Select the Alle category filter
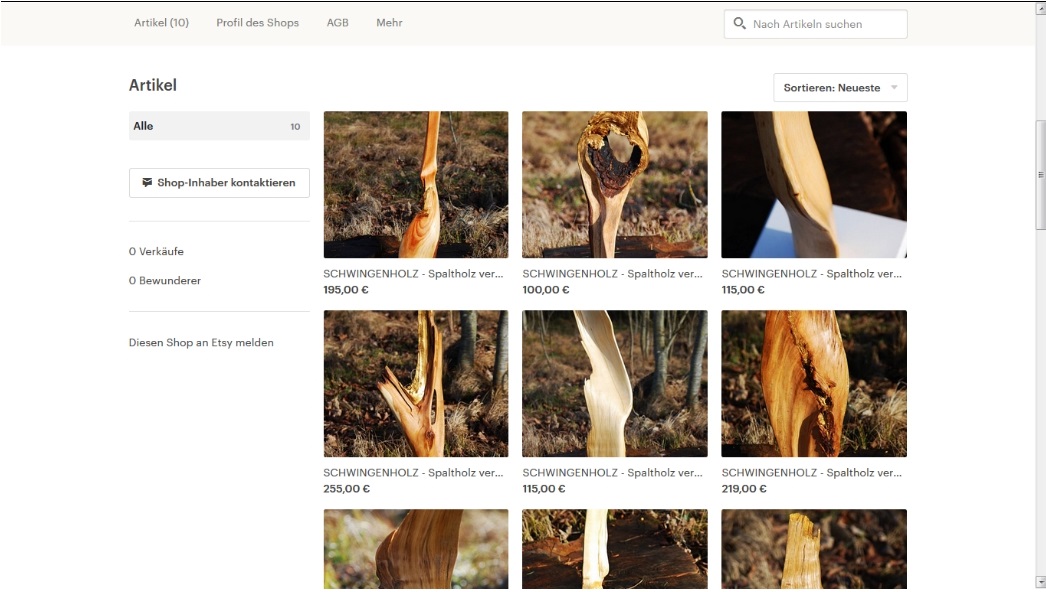Image resolution: width=1046 pixels, height=592 pixels. click(x=219, y=126)
